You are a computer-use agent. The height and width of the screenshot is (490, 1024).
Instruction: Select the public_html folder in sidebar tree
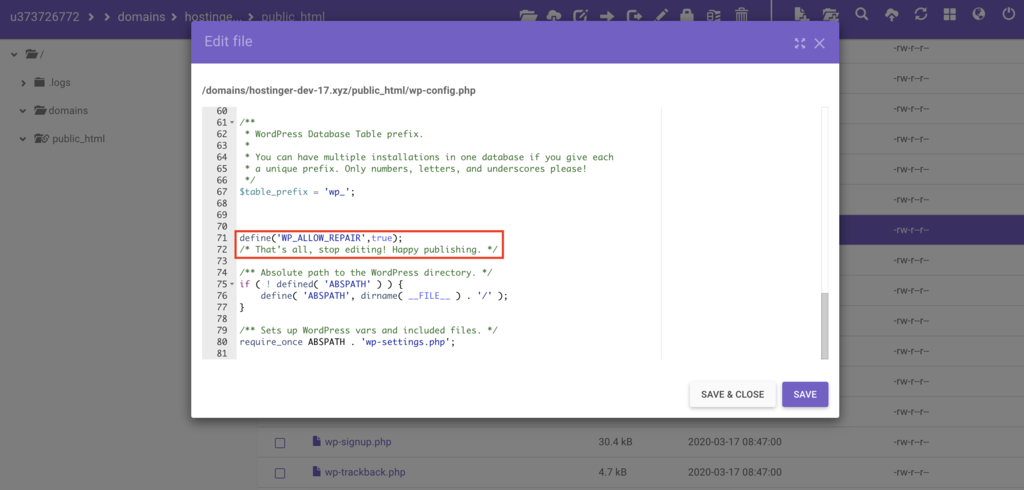point(78,138)
